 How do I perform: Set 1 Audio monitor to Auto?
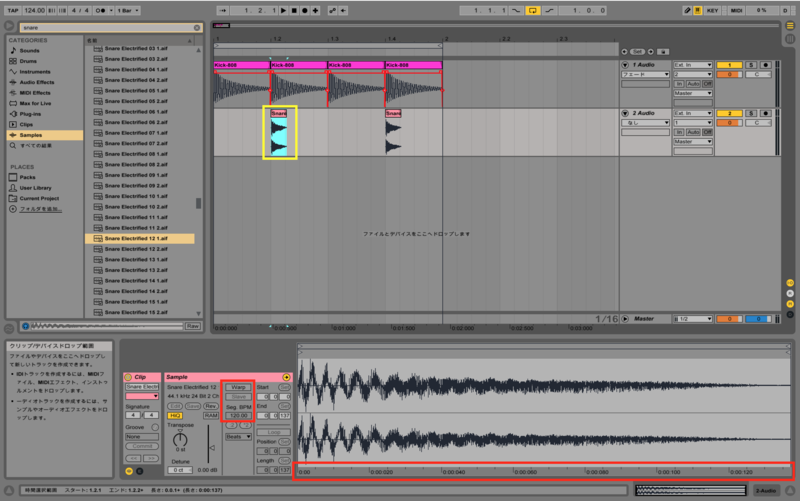(693, 84)
